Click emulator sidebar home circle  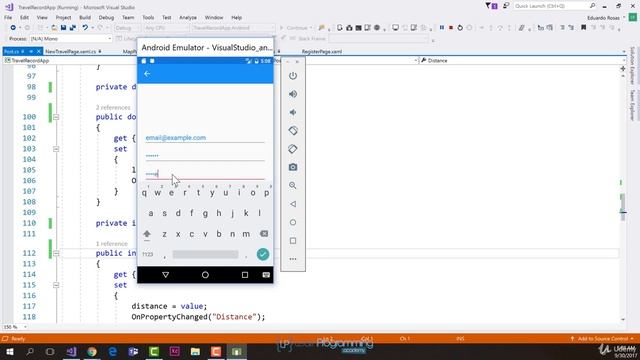point(293,222)
